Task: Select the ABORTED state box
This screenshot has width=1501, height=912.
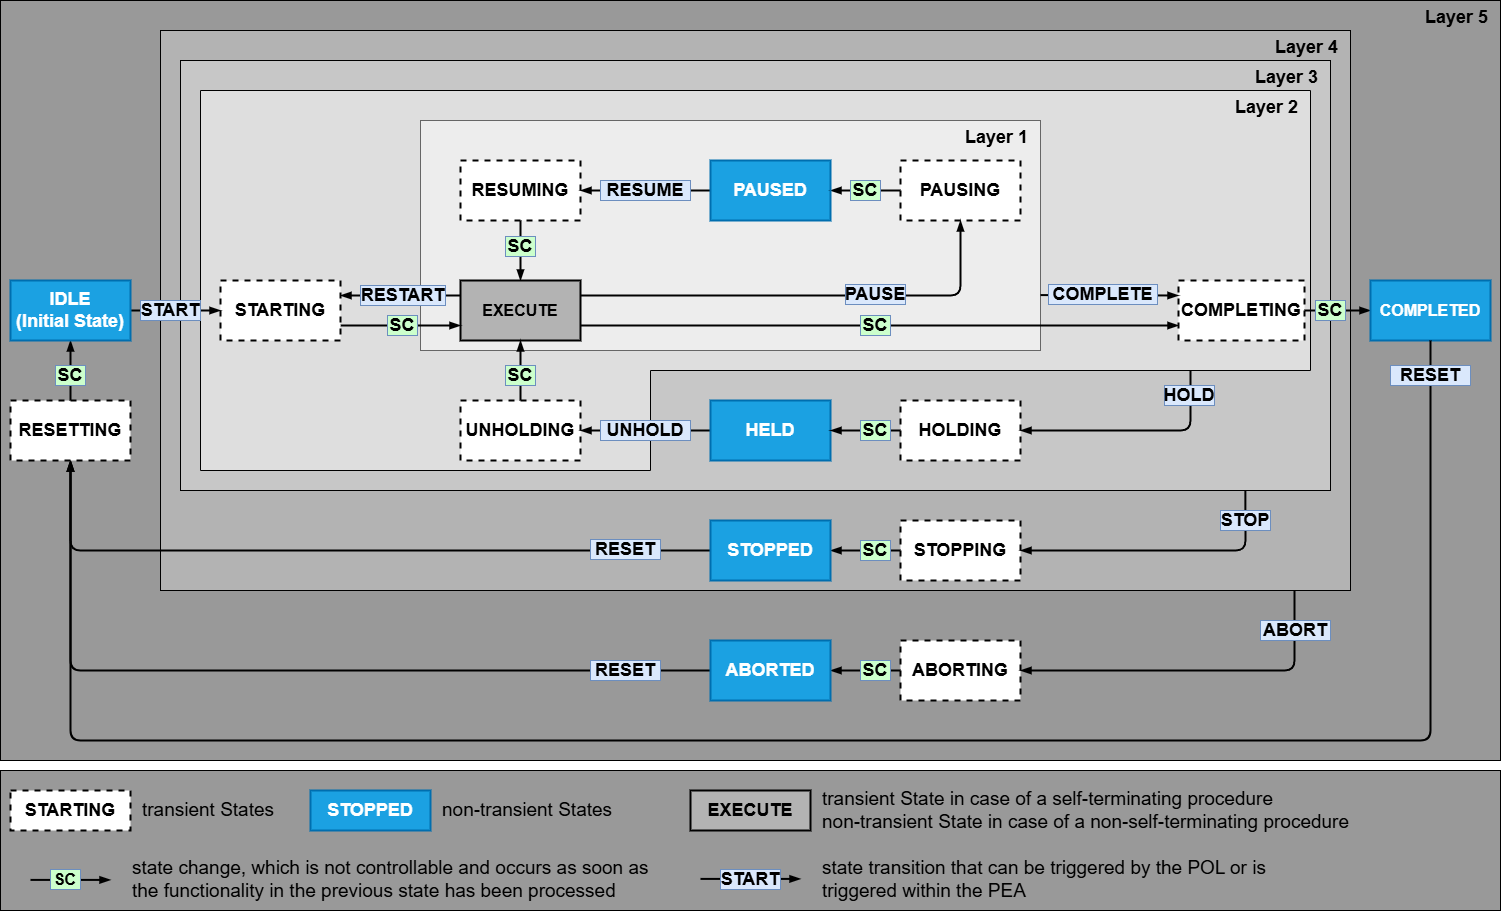Action: pos(770,670)
